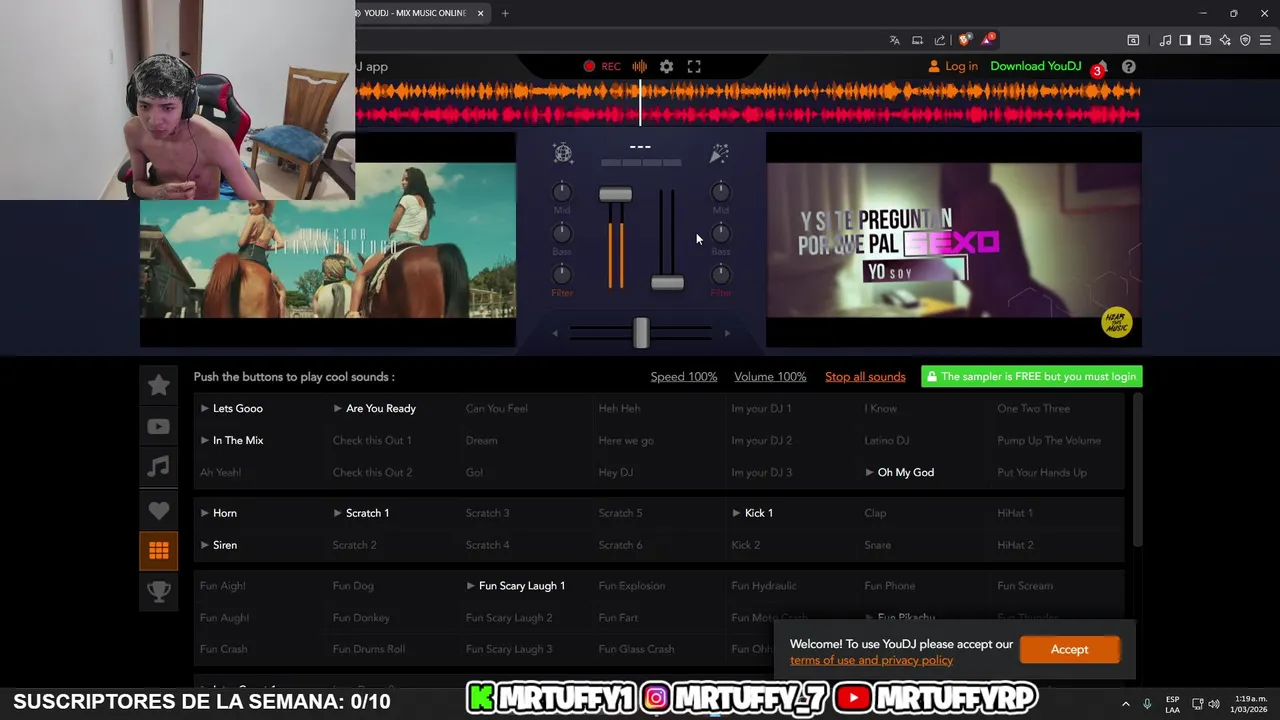Play the Lets Gooo sample
The width and height of the screenshot is (1280, 720).
pos(232,408)
